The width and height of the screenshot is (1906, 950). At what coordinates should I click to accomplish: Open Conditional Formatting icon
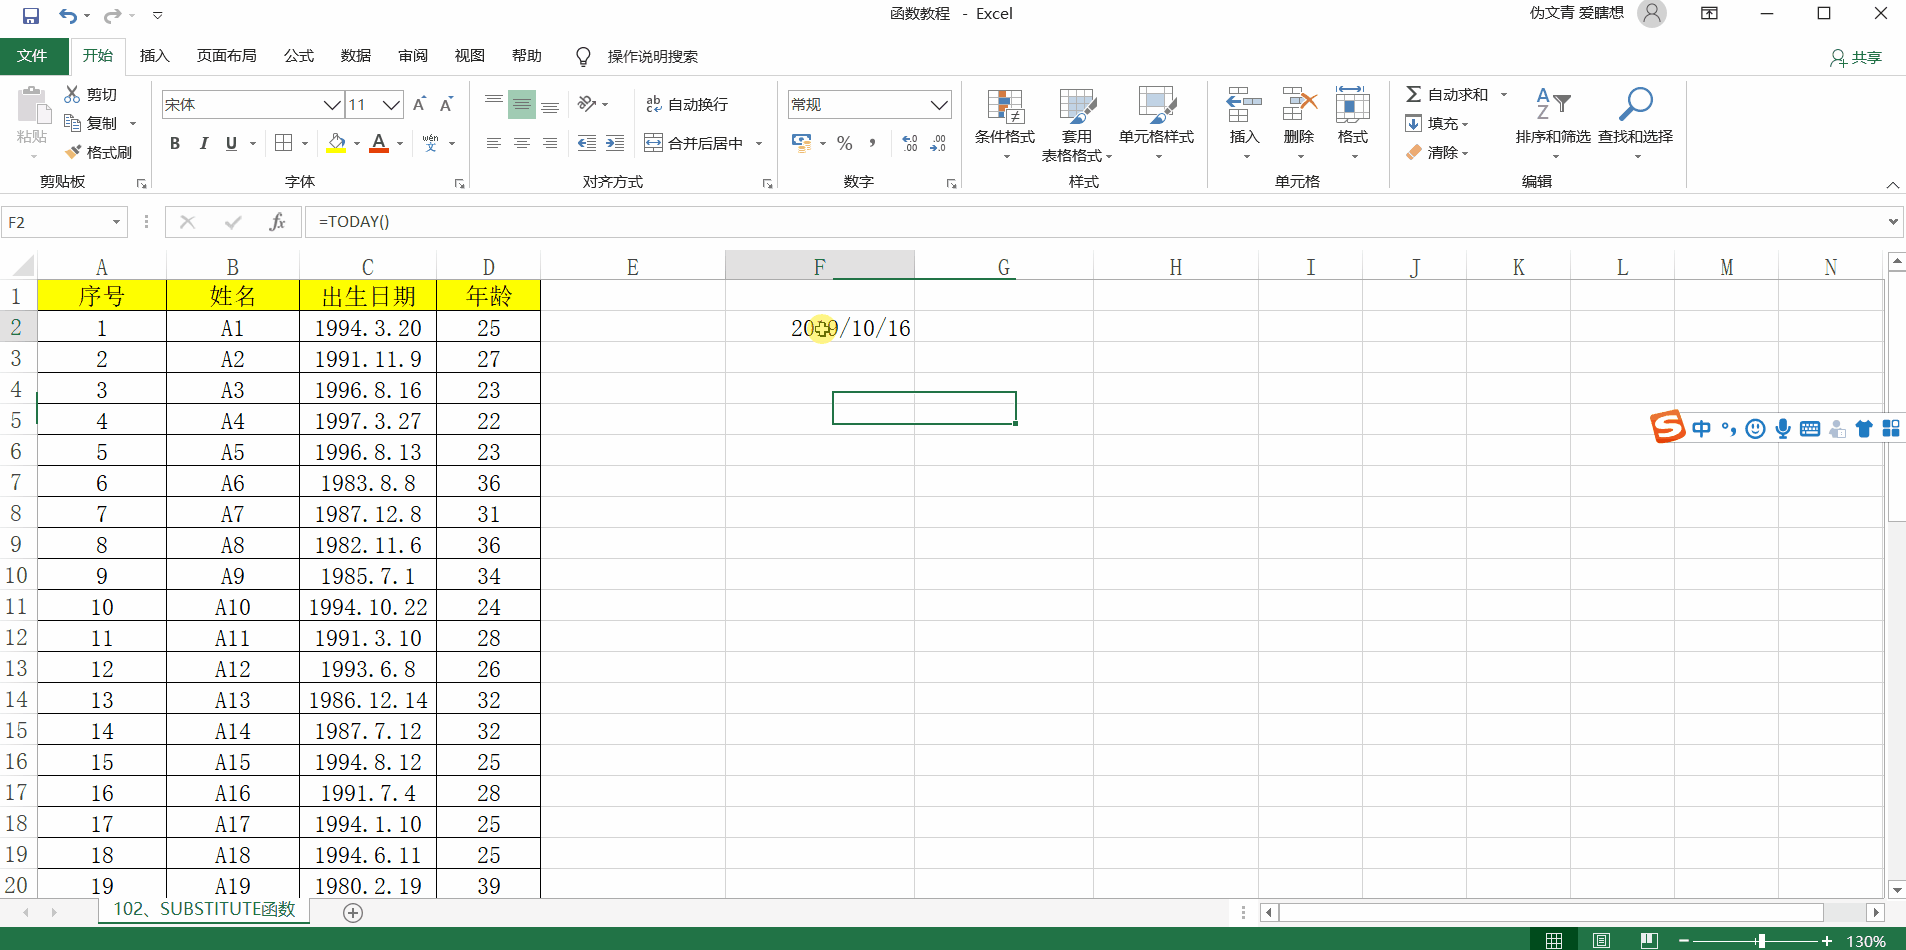pyautogui.click(x=1005, y=106)
